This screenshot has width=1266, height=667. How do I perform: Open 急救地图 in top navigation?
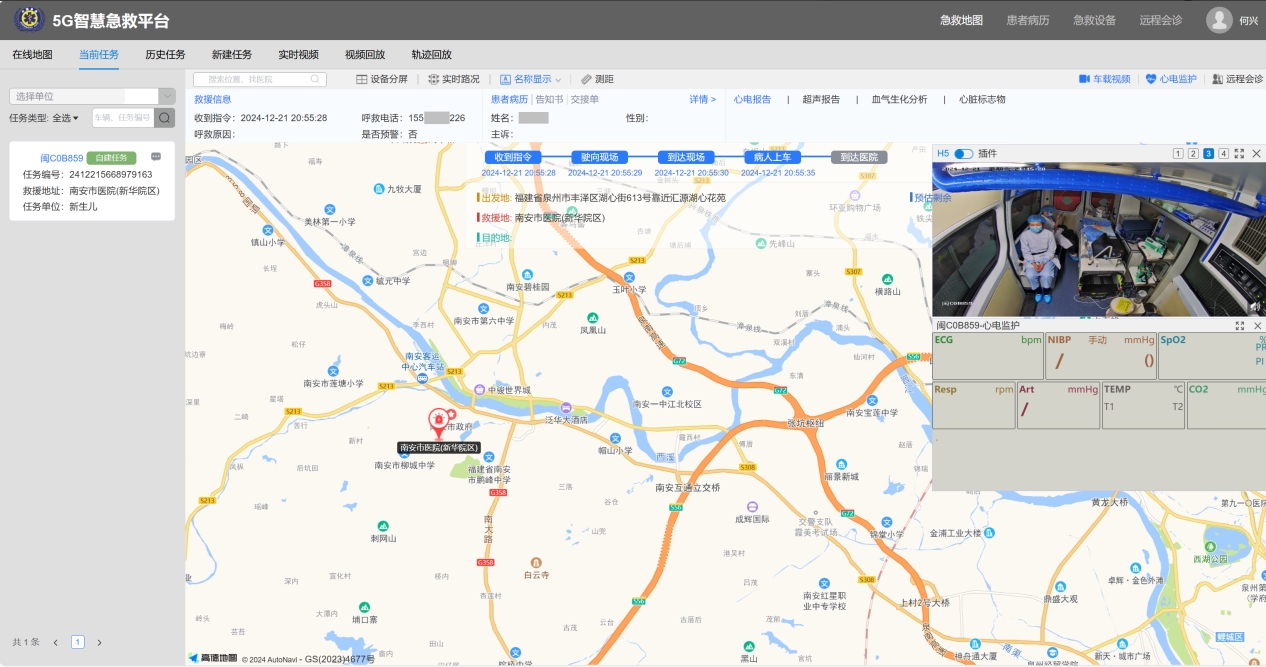961,20
